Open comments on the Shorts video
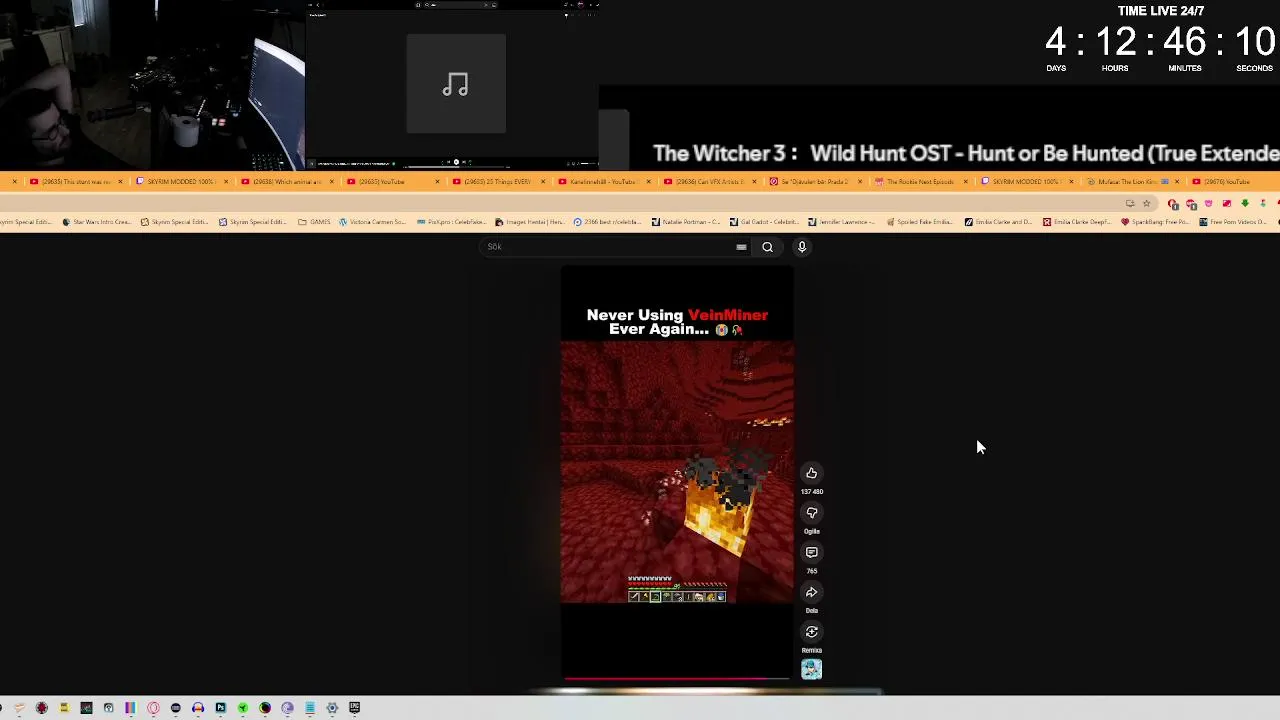 [x=811, y=552]
